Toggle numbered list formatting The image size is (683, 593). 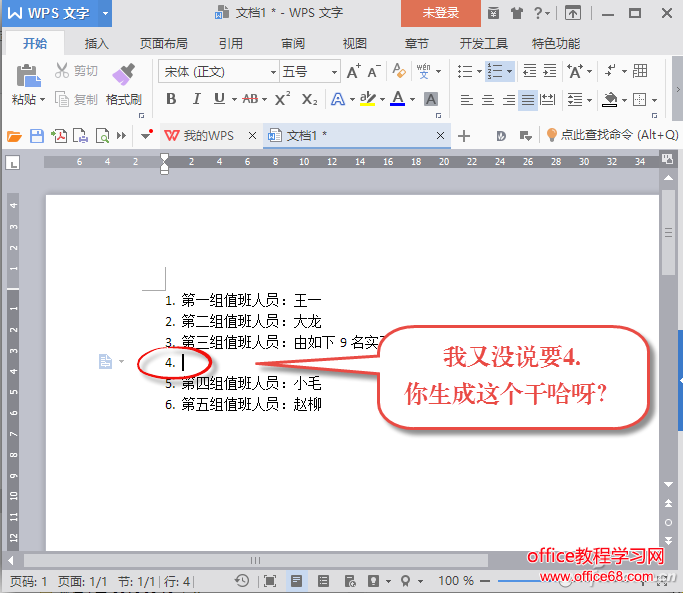[x=495, y=71]
